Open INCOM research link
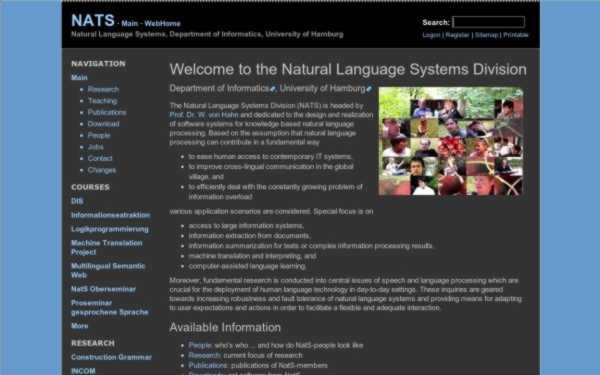This screenshot has height=375, width=600. point(83,371)
